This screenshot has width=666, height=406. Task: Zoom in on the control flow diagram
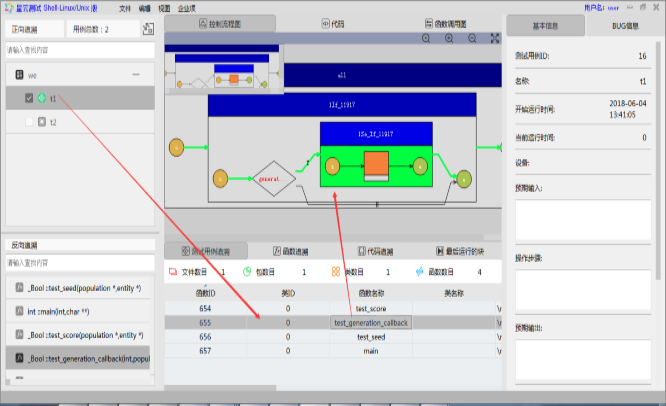449,39
